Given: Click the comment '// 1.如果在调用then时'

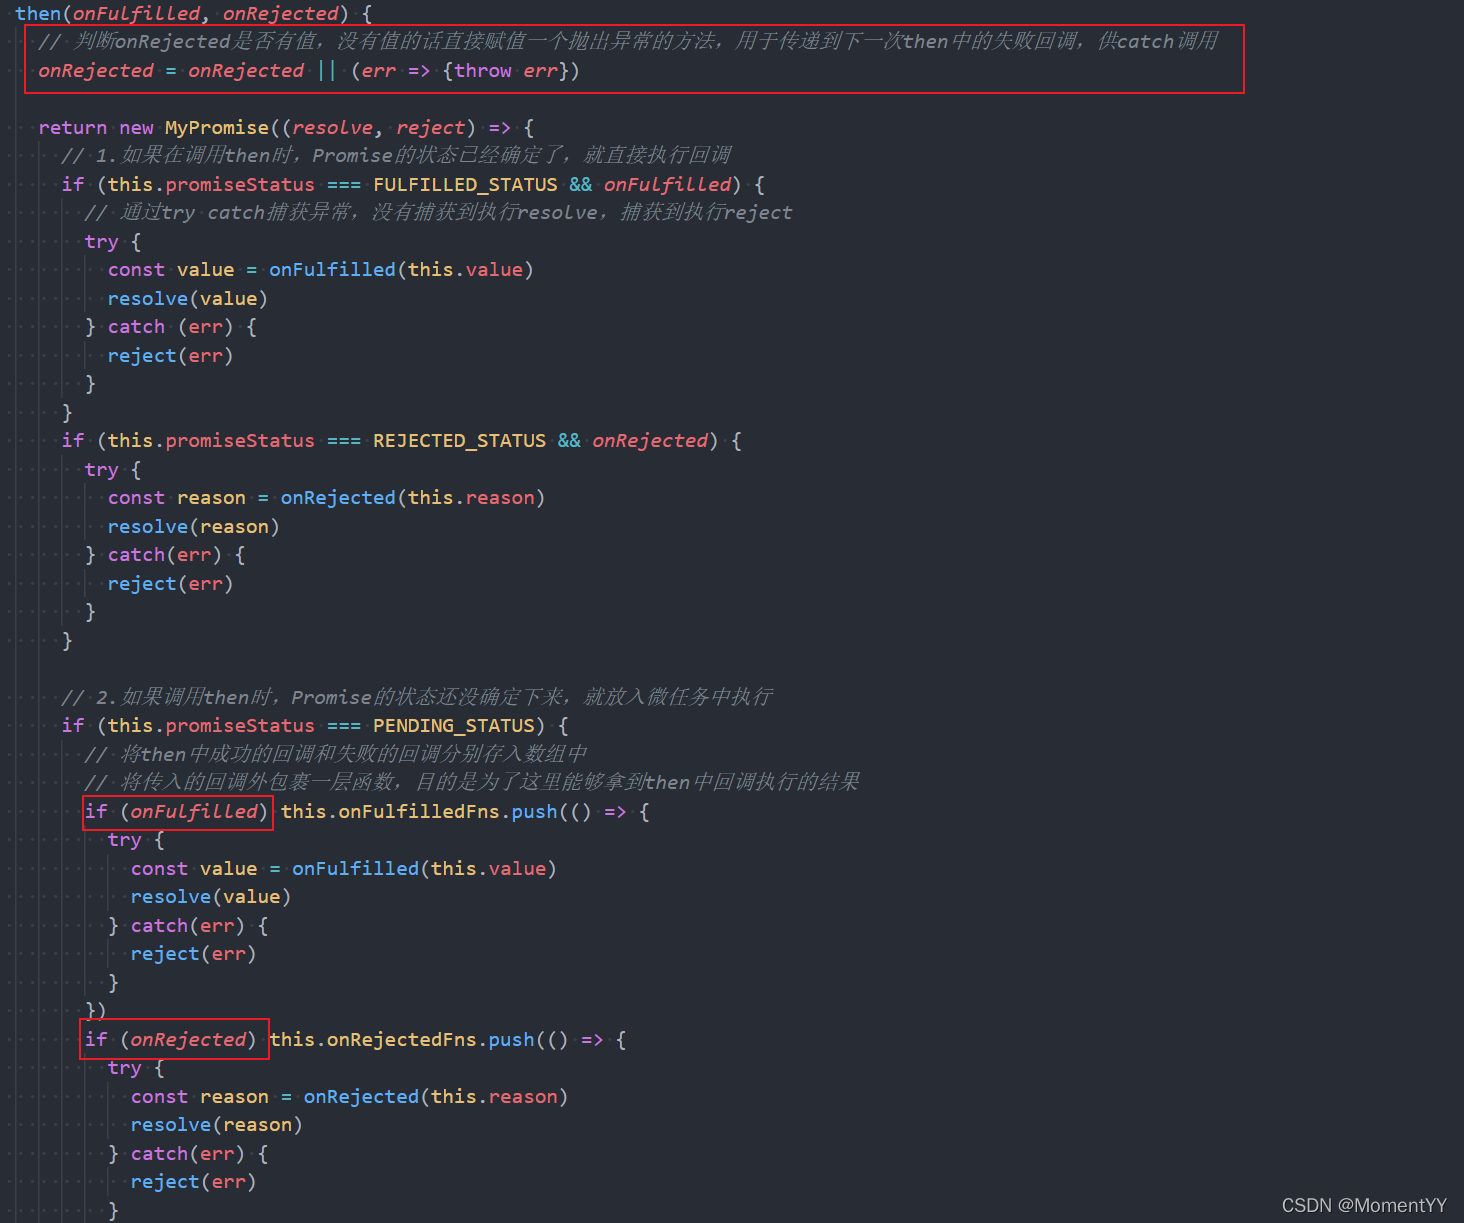Looking at the screenshot, I should coord(396,155).
